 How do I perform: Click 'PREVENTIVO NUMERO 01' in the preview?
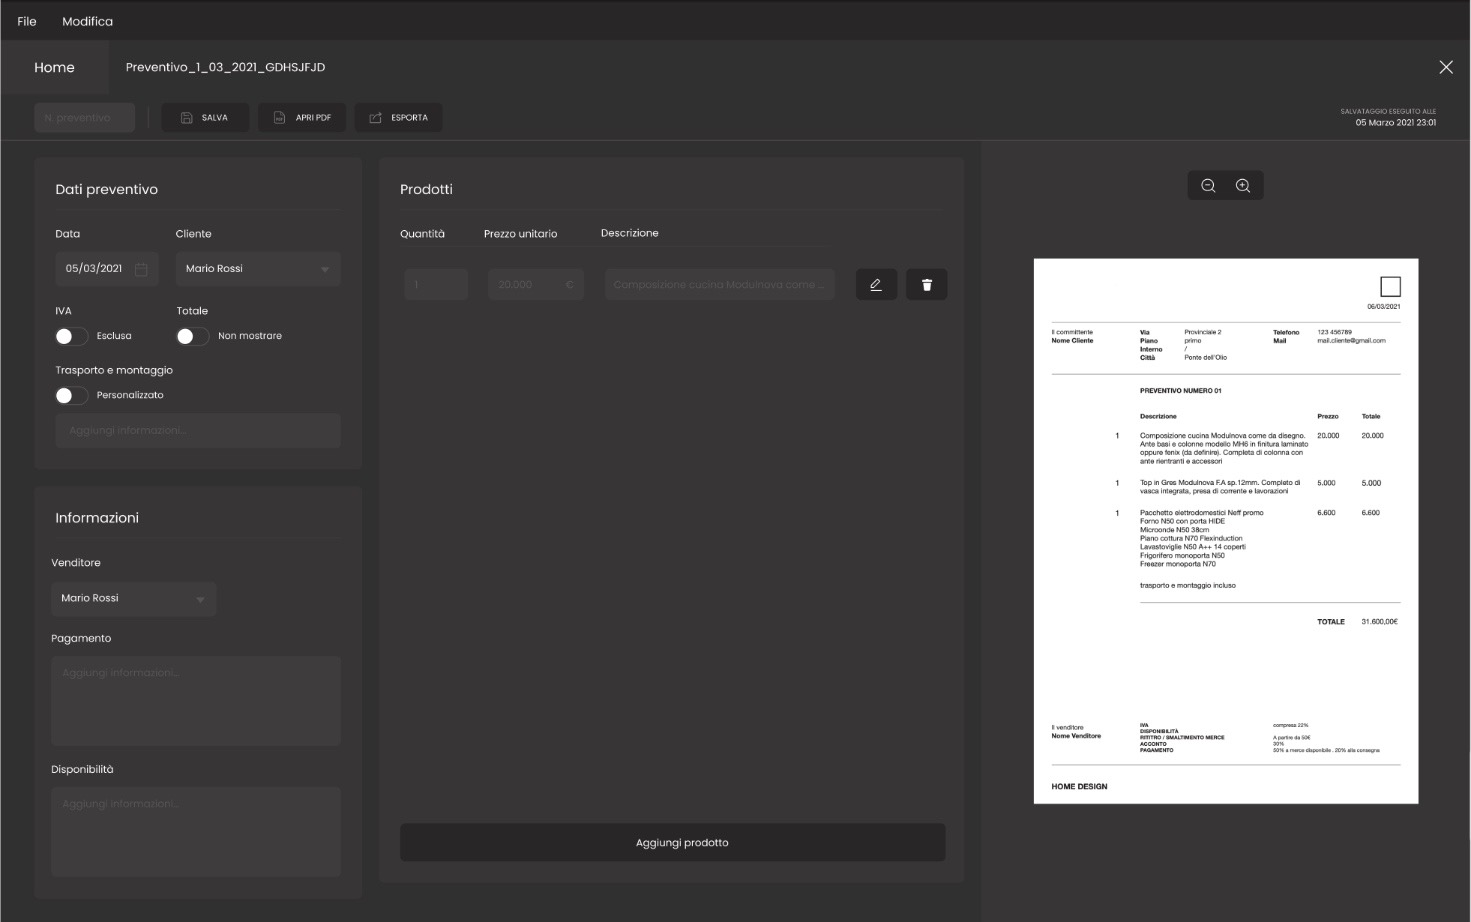coord(1180,391)
